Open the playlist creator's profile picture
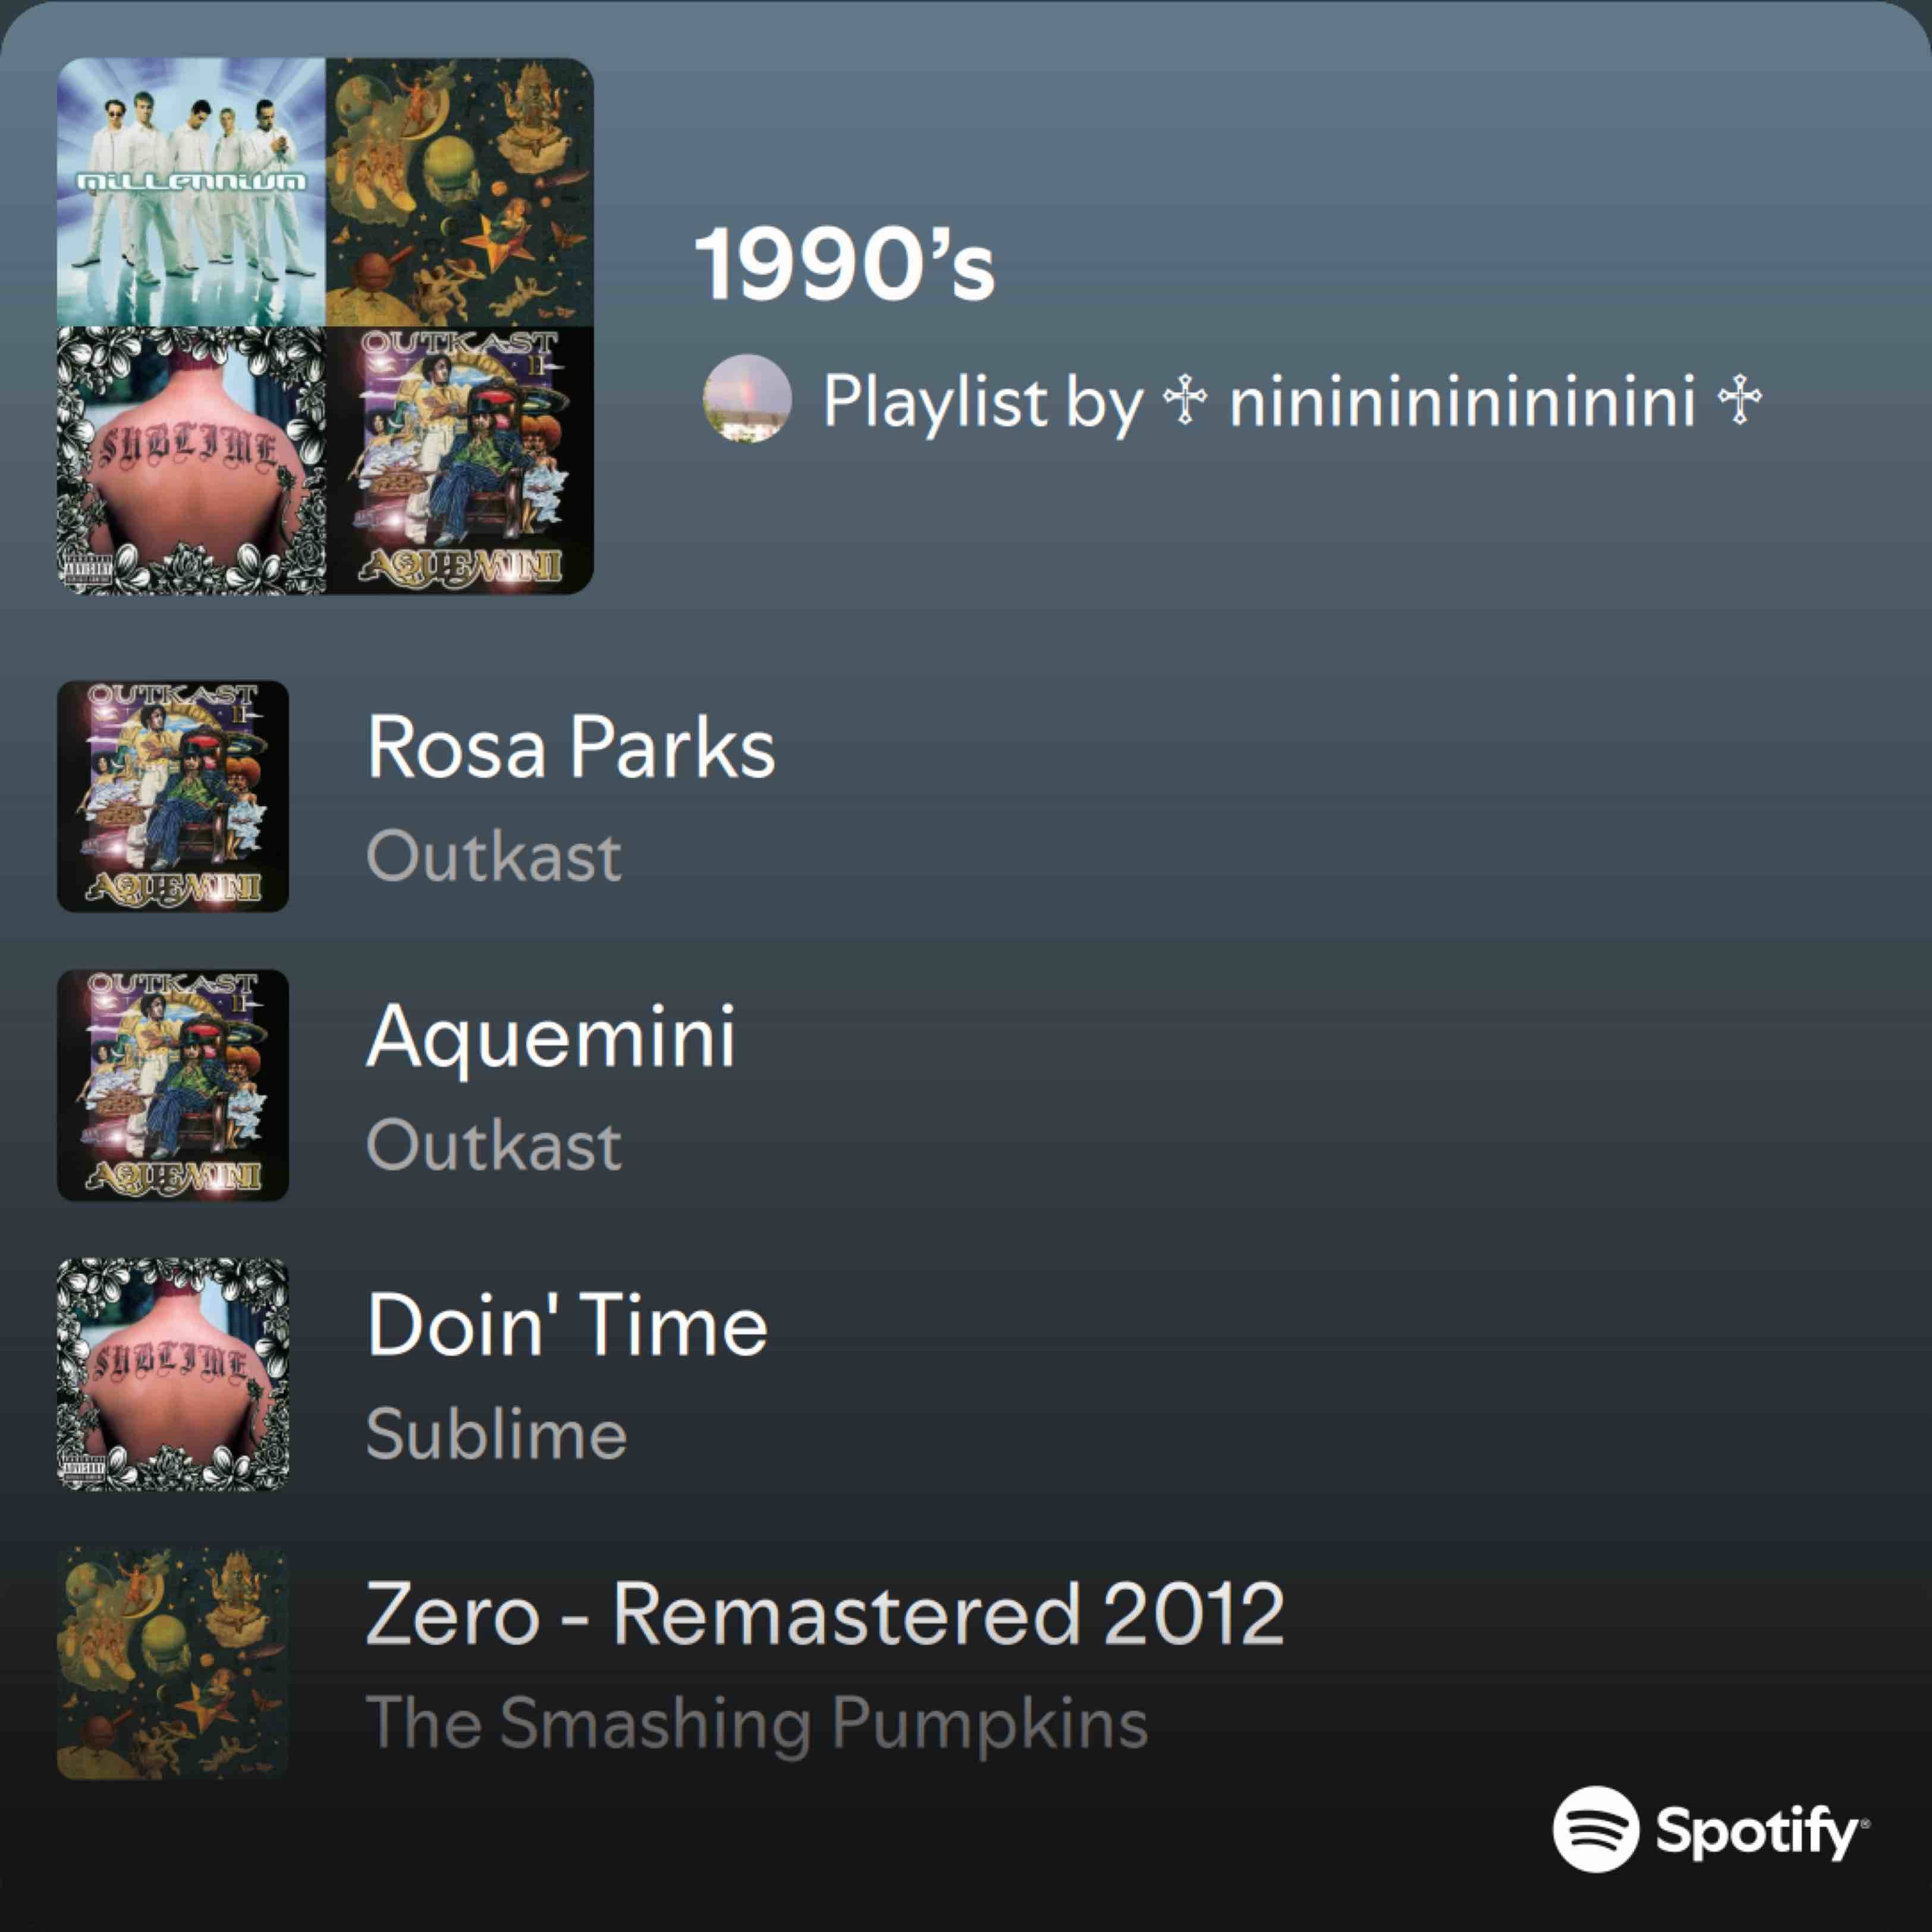This screenshot has height=1932, width=1932. coord(748,398)
